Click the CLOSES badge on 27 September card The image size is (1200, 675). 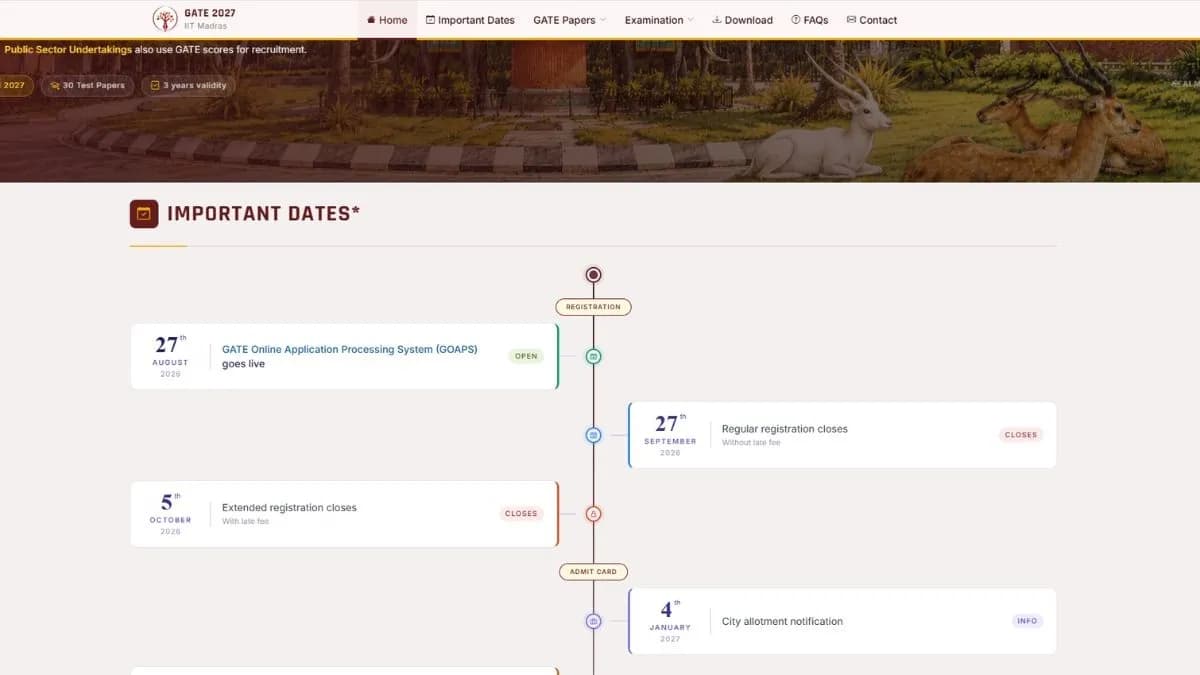[1021, 435]
